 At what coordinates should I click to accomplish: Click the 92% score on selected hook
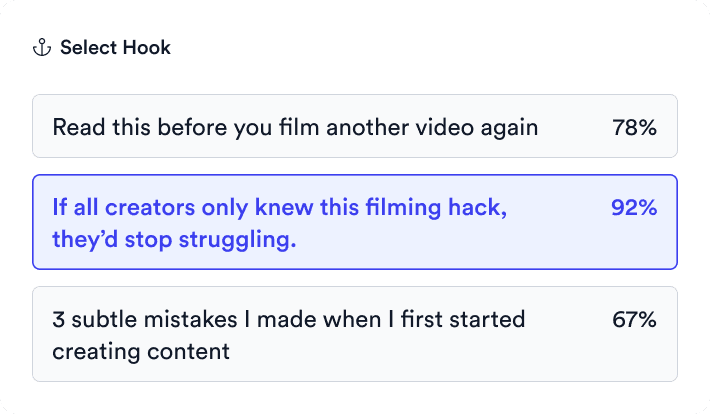[x=634, y=207]
